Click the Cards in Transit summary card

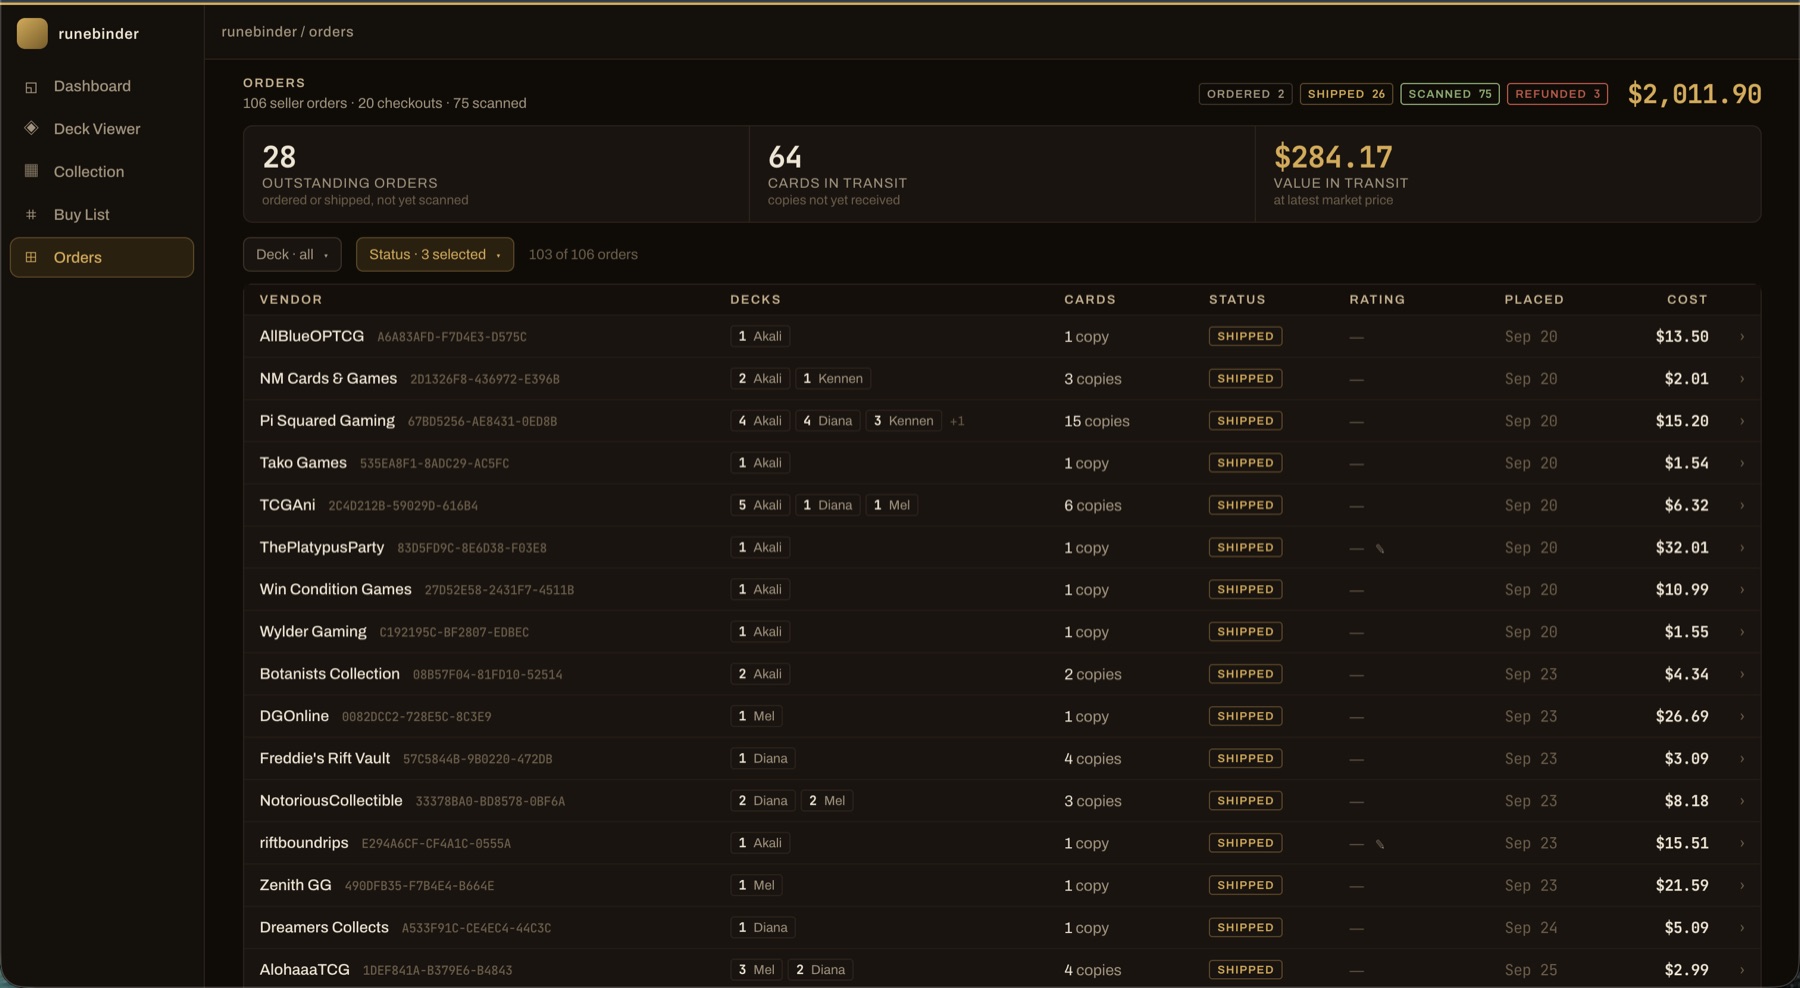coord(1002,174)
